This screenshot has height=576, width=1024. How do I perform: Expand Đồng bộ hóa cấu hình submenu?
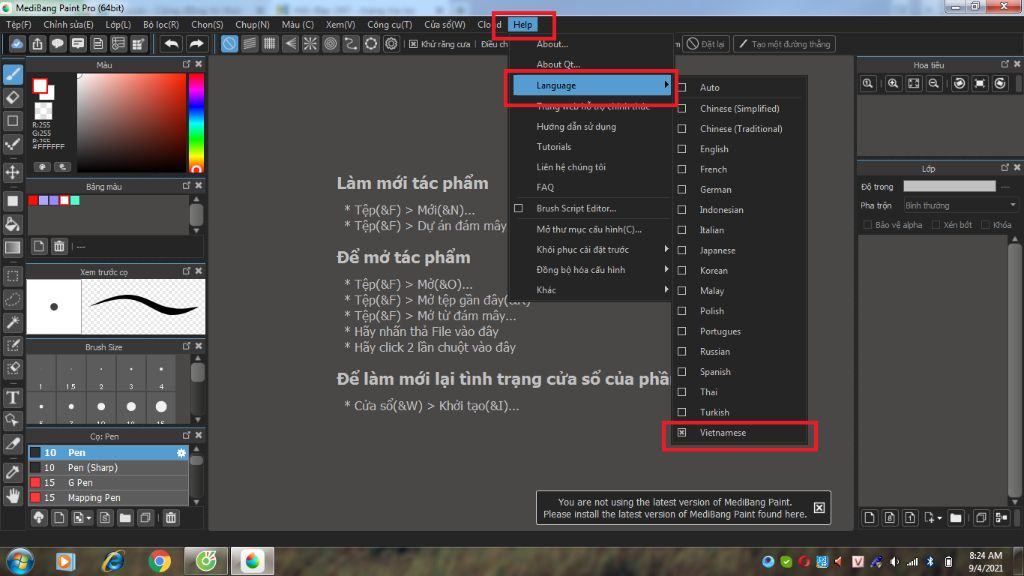(x=592, y=270)
